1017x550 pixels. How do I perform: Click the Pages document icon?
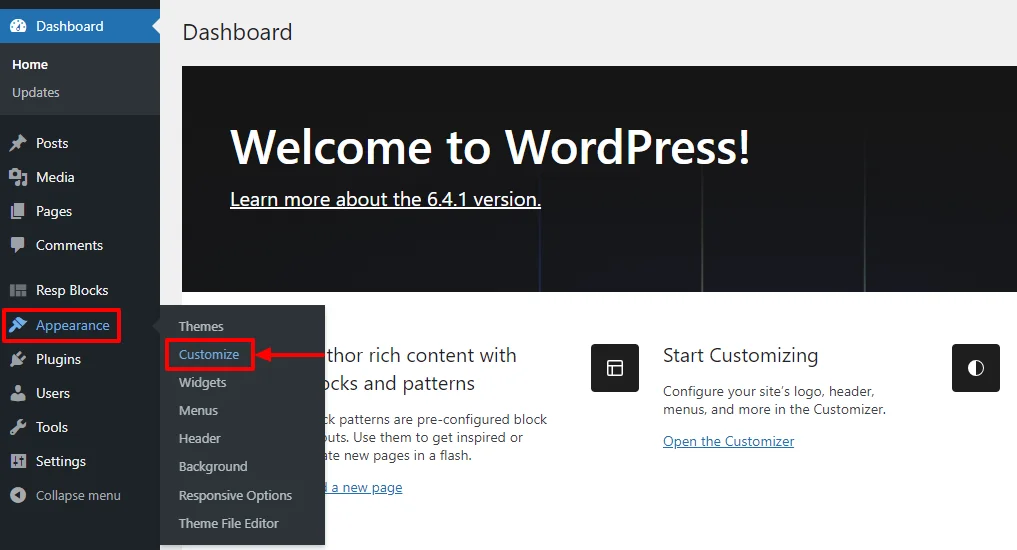[x=18, y=211]
